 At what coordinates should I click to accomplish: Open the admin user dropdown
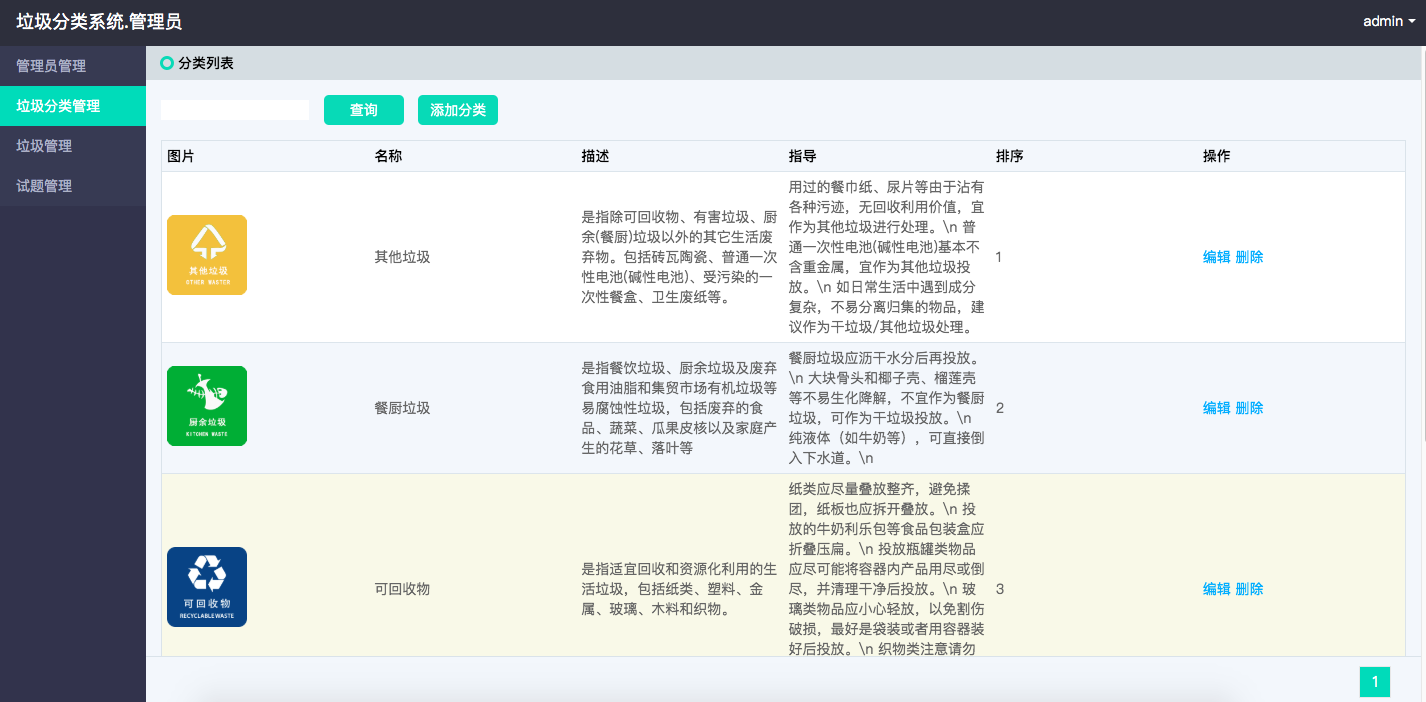coord(1389,21)
